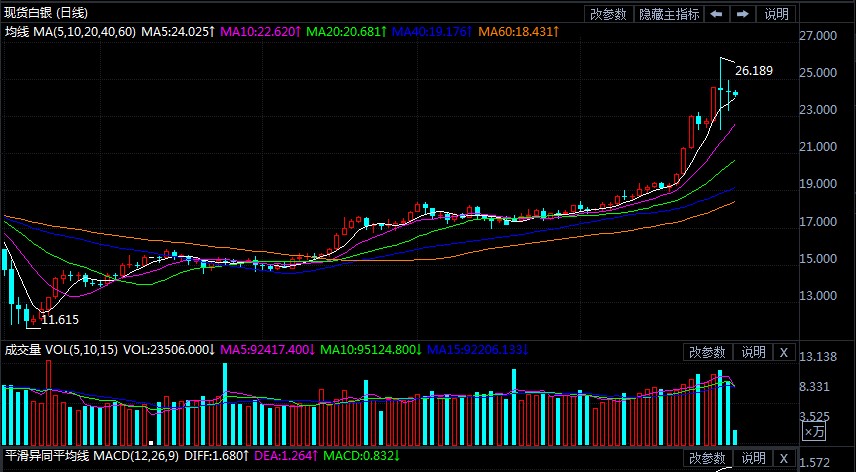The image size is (856, 472).
Task: Change parameters of the MACD indicator
Action: [x=708, y=459]
